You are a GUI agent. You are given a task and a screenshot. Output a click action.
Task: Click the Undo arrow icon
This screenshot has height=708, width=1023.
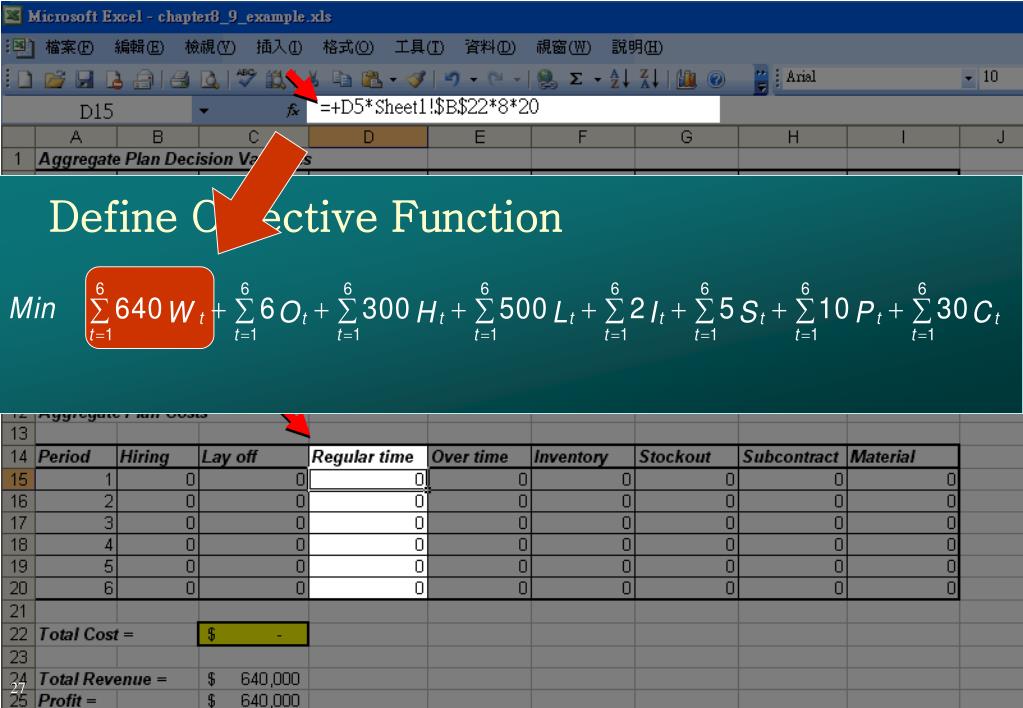coord(452,77)
